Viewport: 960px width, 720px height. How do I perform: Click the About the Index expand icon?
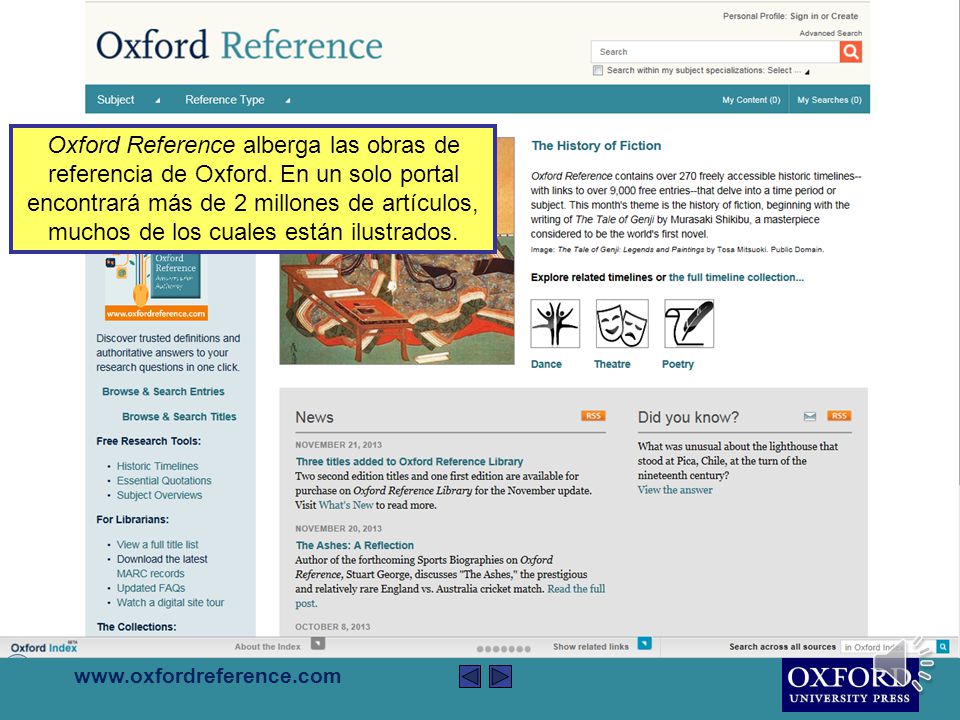[318, 643]
